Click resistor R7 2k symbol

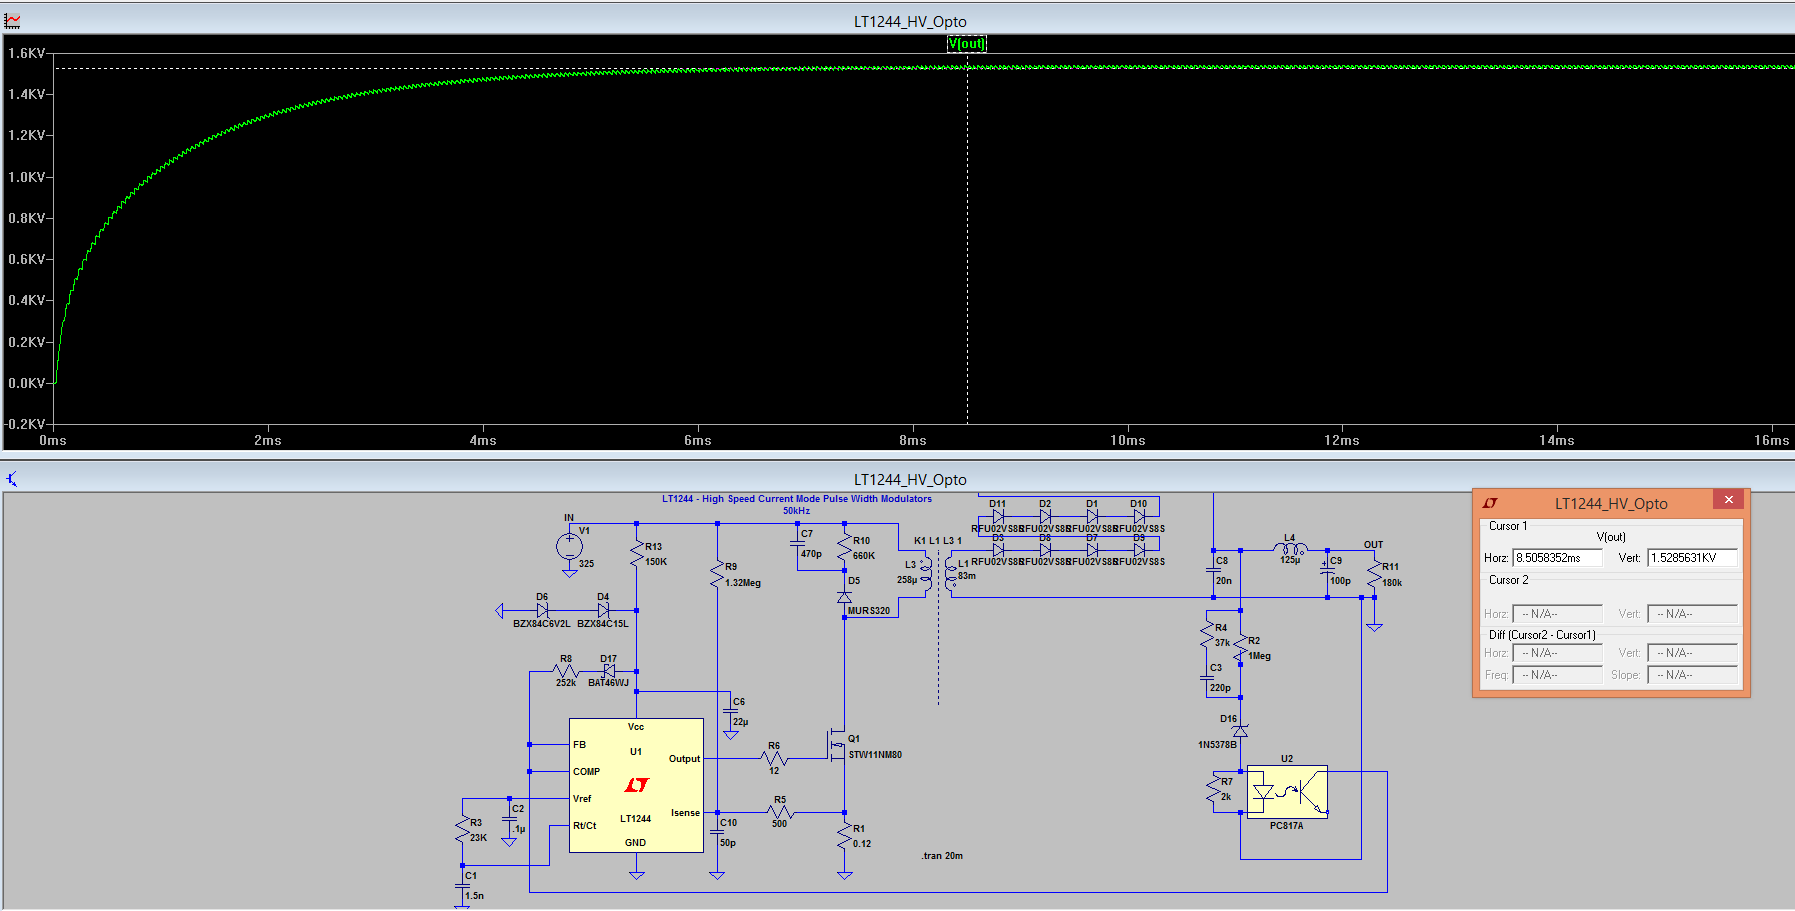coord(1213,789)
